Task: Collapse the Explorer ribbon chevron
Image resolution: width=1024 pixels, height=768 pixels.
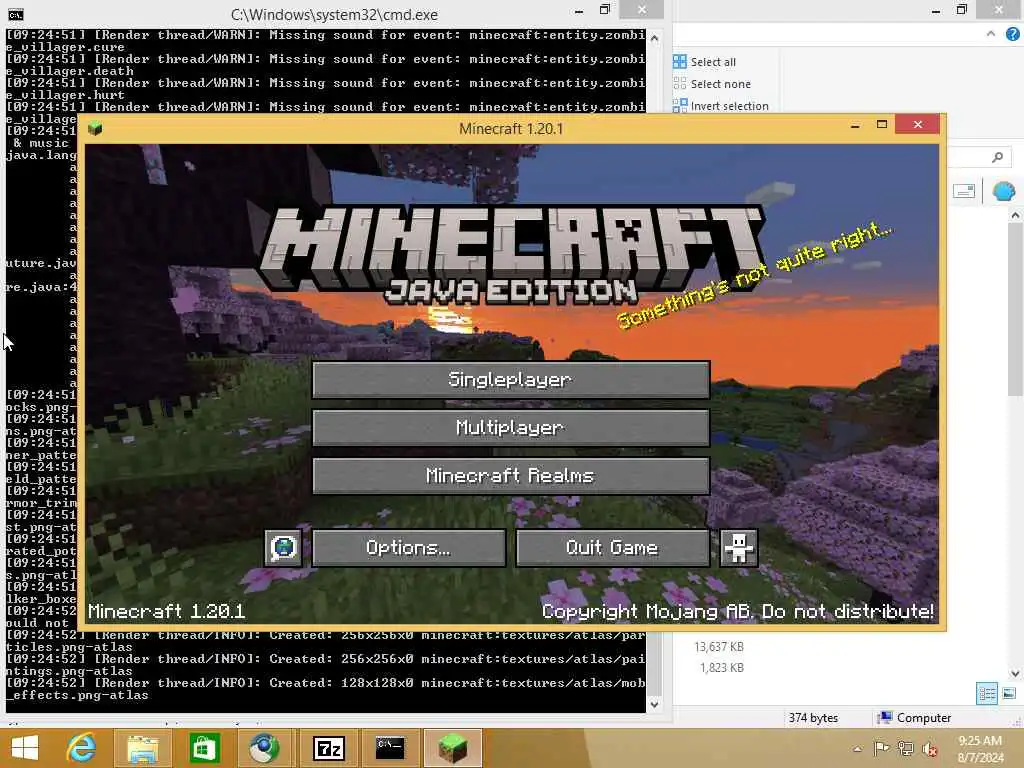Action: point(991,34)
